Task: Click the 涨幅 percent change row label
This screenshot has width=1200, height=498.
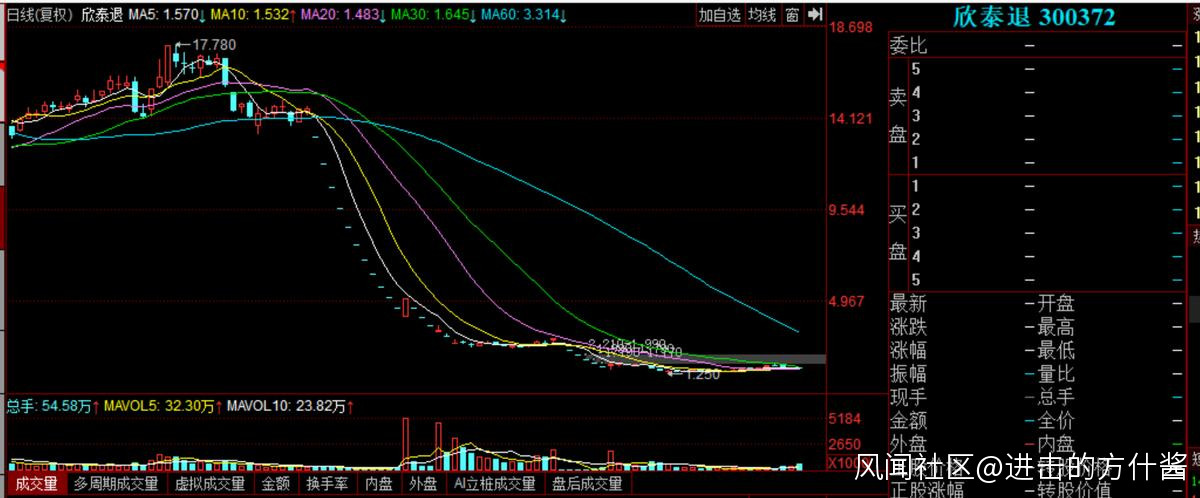Action: pyautogui.click(x=909, y=351)
